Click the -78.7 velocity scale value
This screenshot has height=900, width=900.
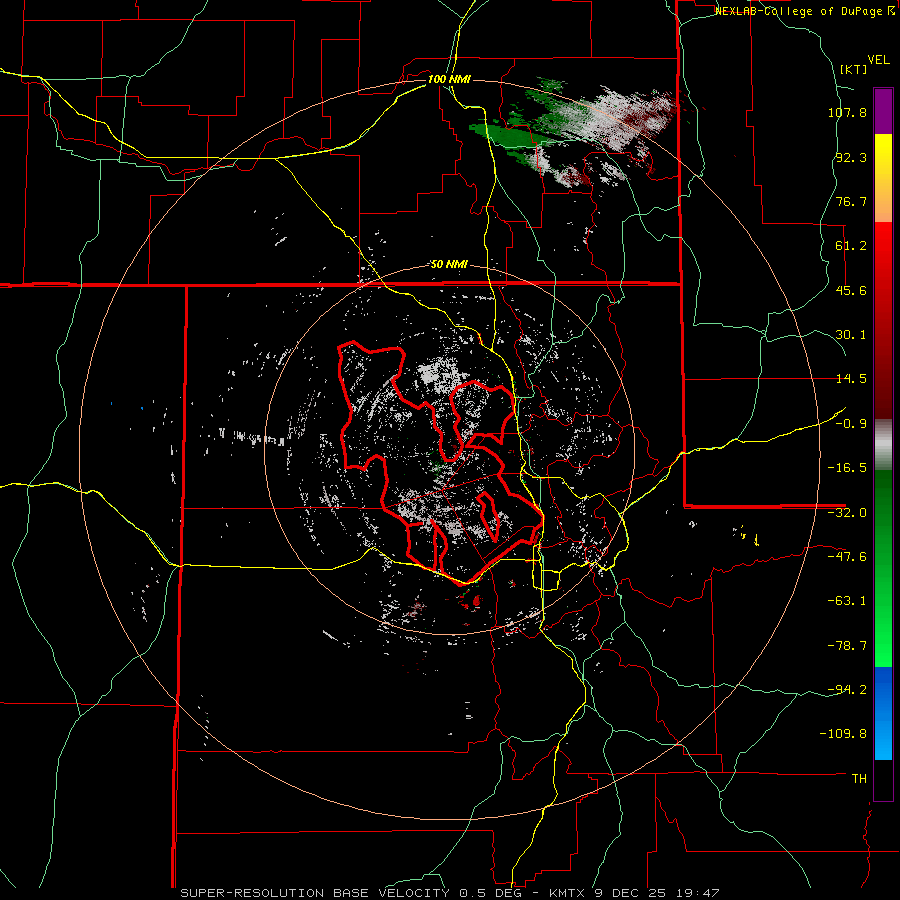point(847,646)
